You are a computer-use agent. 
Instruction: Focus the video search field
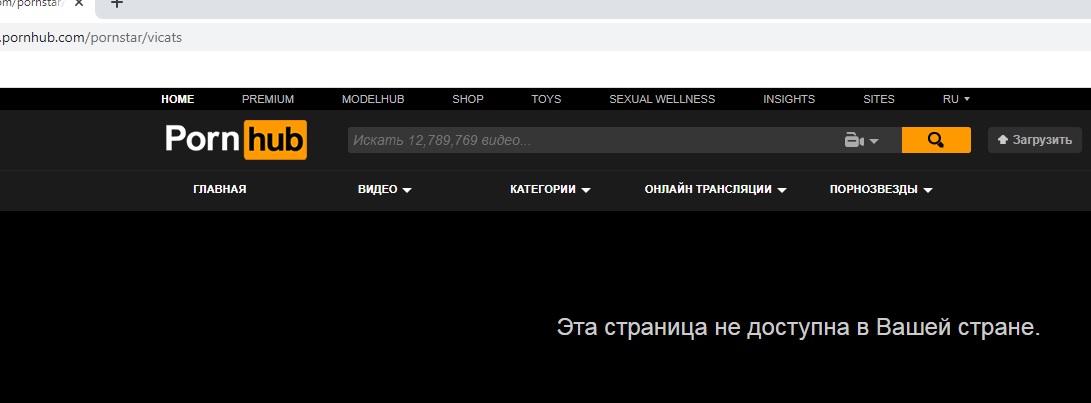tap(591, 140)
